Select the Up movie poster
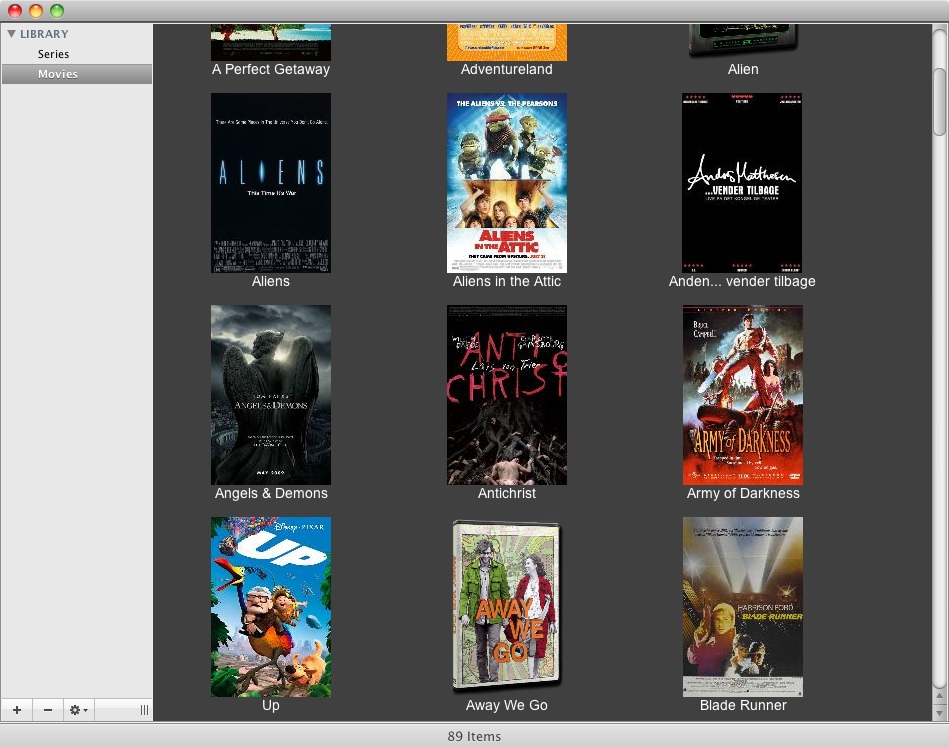The image size is (949, 747). click(271, 607)
